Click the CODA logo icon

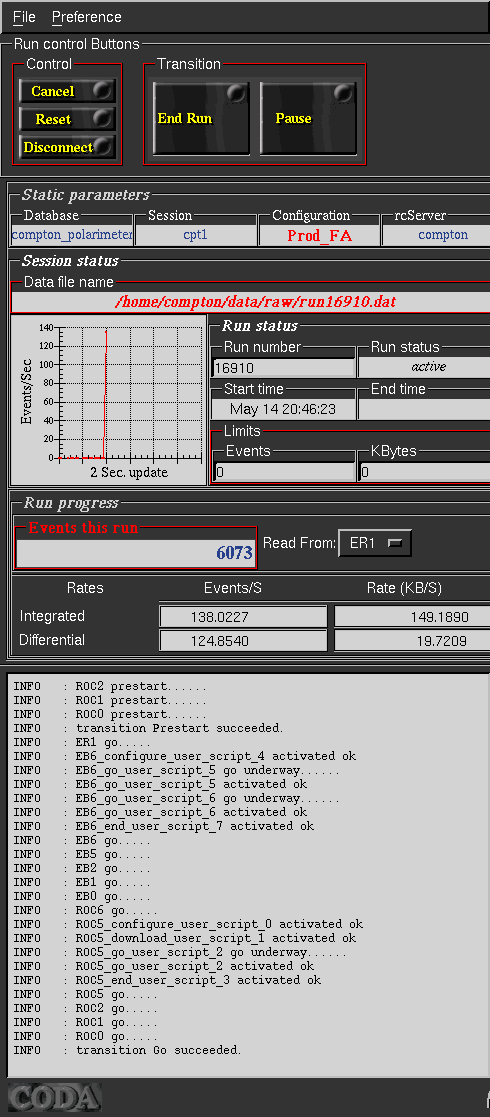point(54,1098)
